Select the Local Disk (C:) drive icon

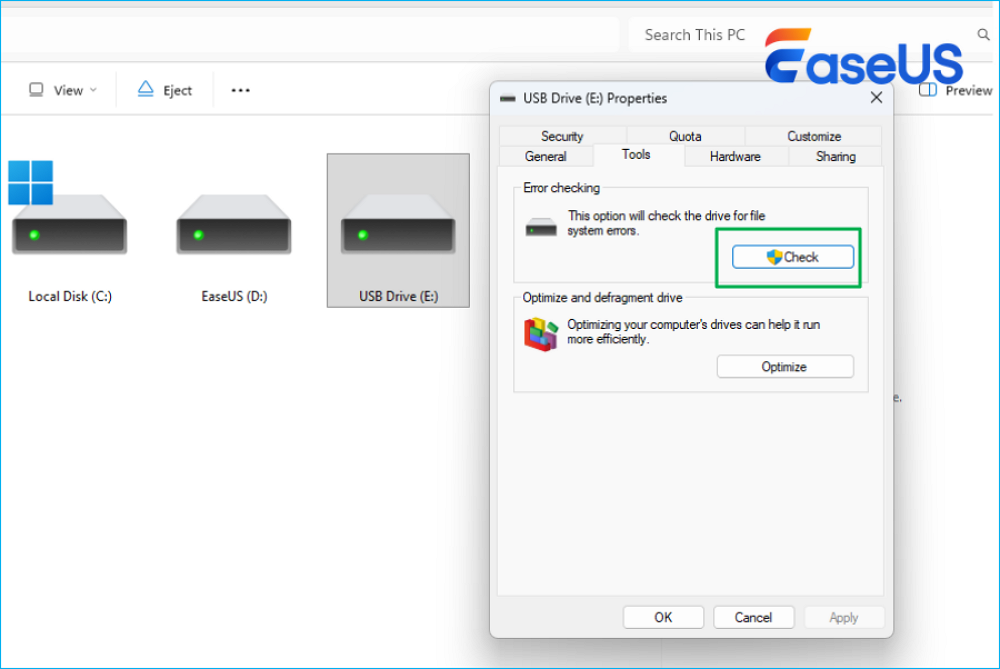pyautogui.click(x=69, y=225)
